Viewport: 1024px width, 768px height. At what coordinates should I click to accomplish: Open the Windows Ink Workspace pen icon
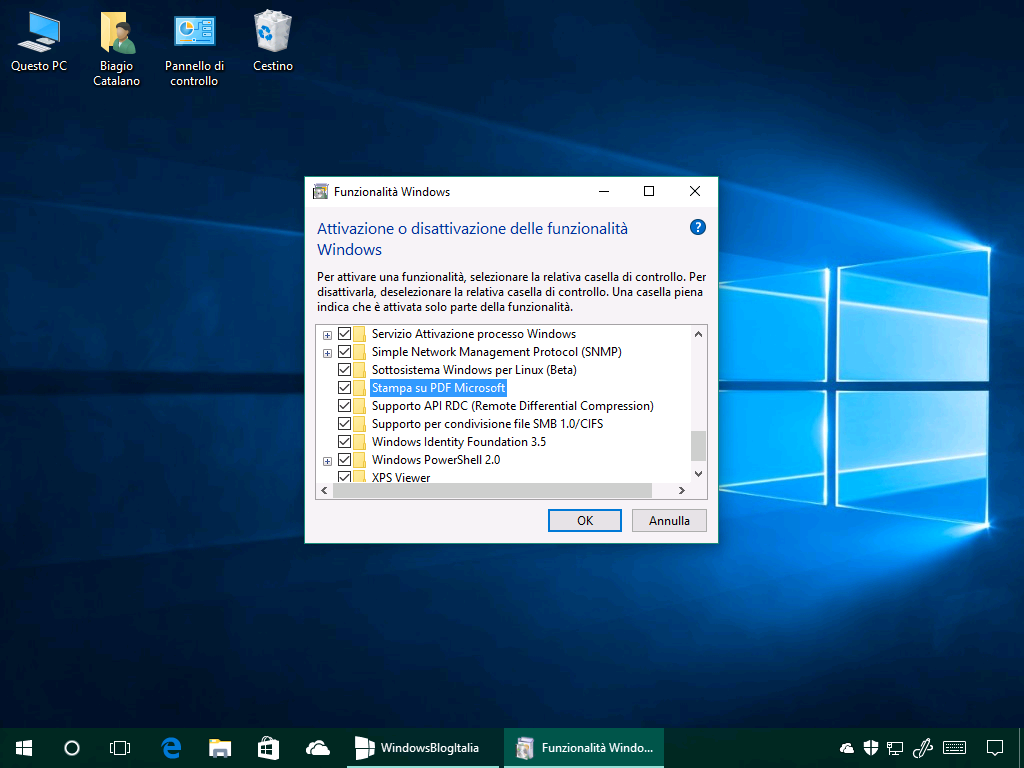pyautogui.click(x=922, y=748)
